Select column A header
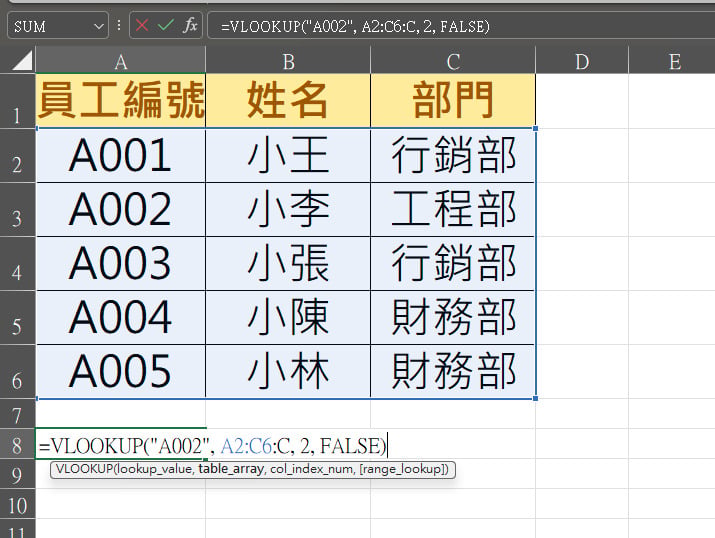Screen dimensions: 715x538 coord(121,62)
